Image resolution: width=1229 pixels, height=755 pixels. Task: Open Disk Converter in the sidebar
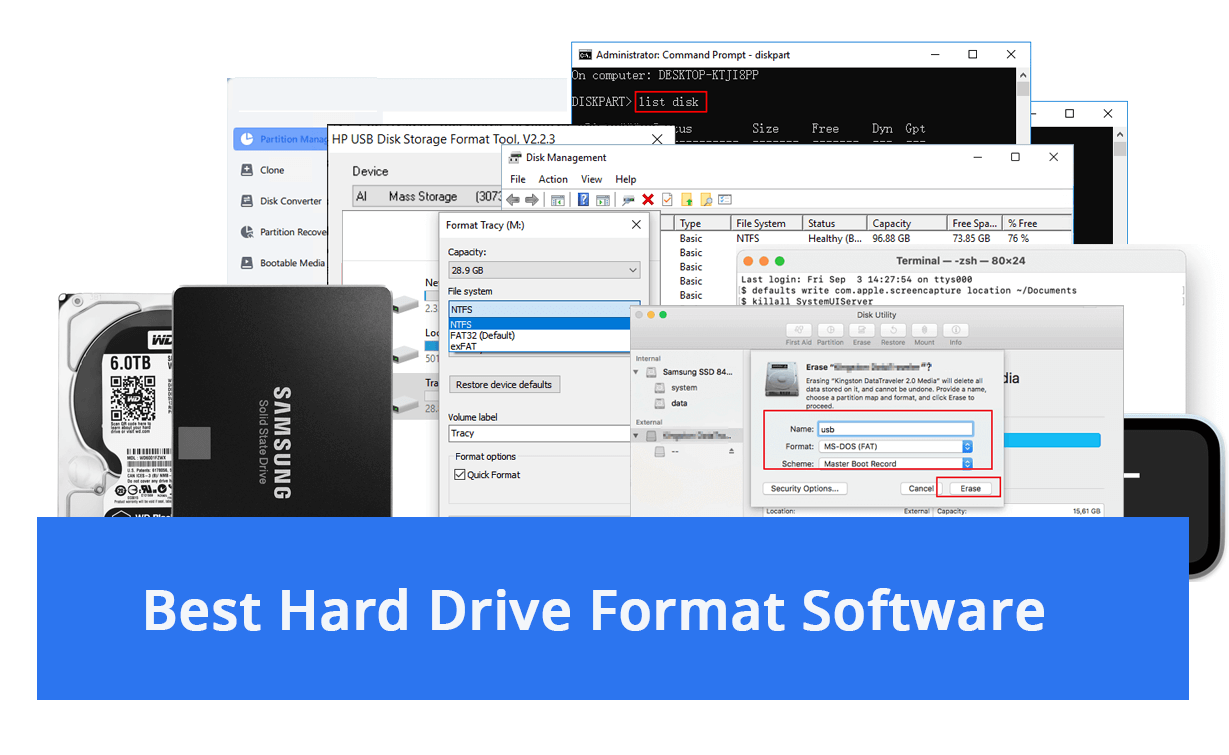point(281,201)
